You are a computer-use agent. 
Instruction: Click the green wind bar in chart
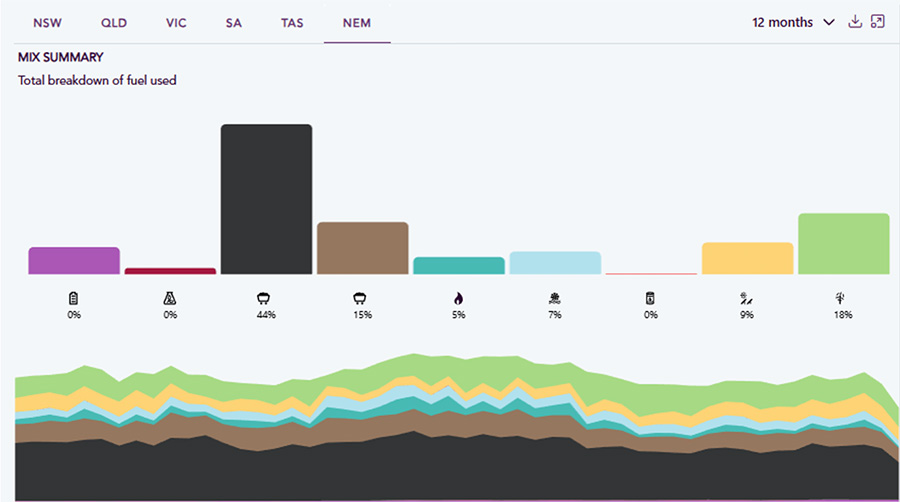click(843, 243)
